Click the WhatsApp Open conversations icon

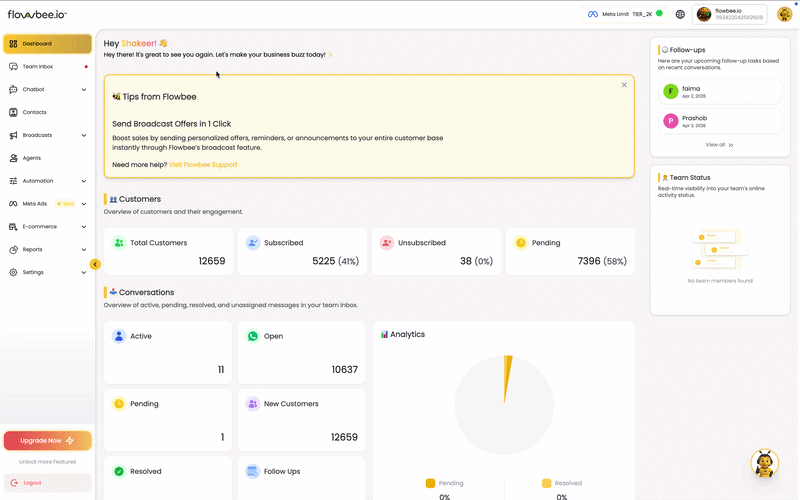click(253, 337)
